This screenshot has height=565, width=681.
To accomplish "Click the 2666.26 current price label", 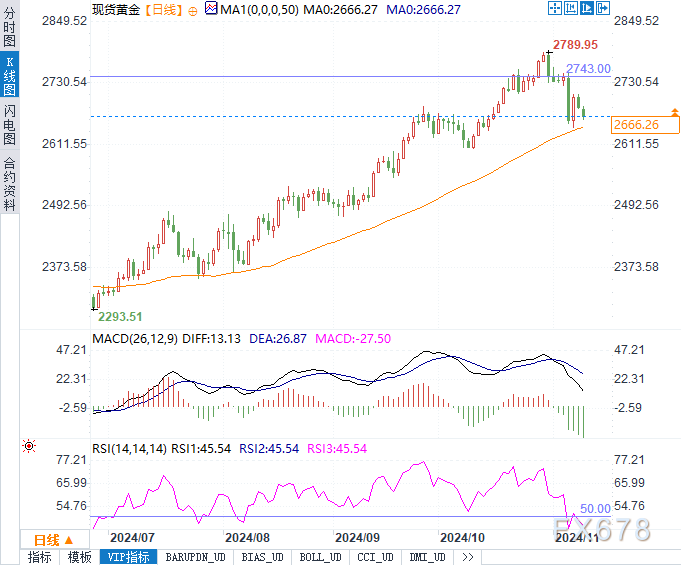I will click(x=636, y=125).
